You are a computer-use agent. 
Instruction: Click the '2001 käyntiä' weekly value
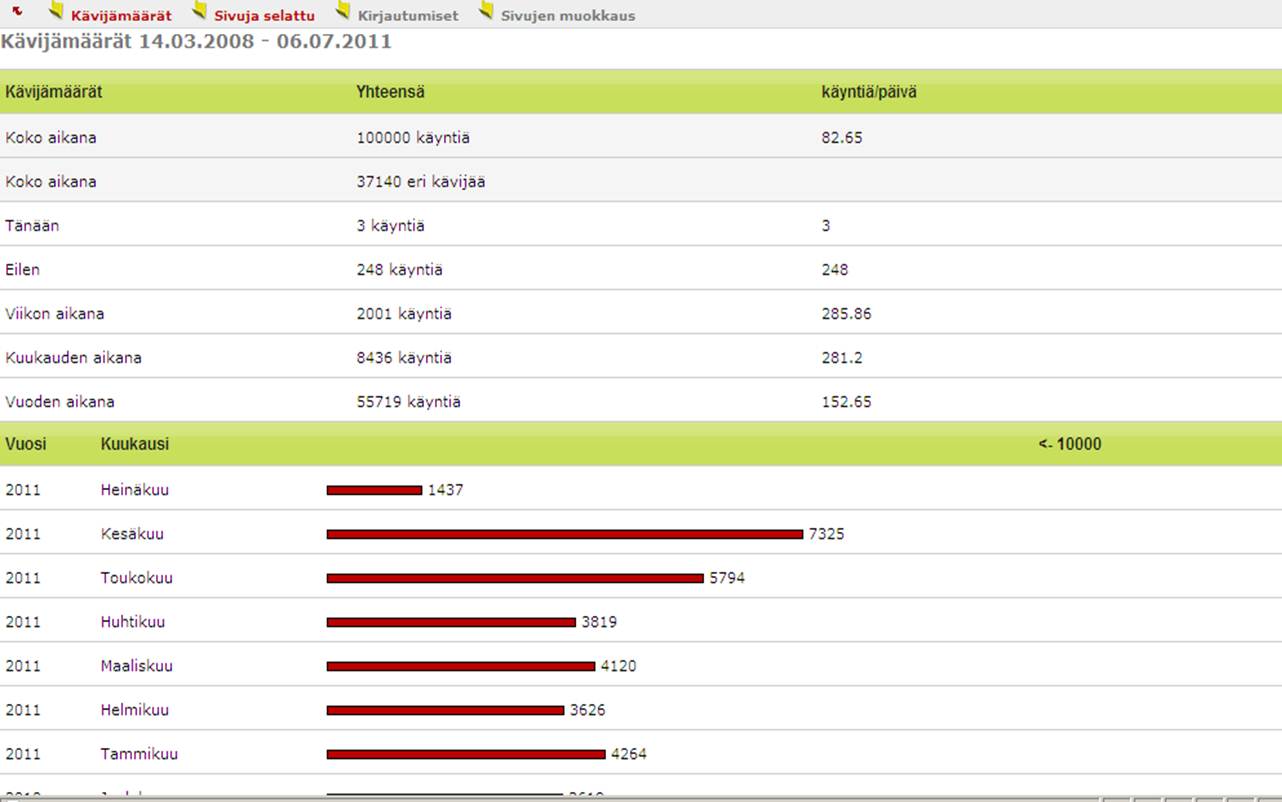(404, 314)
